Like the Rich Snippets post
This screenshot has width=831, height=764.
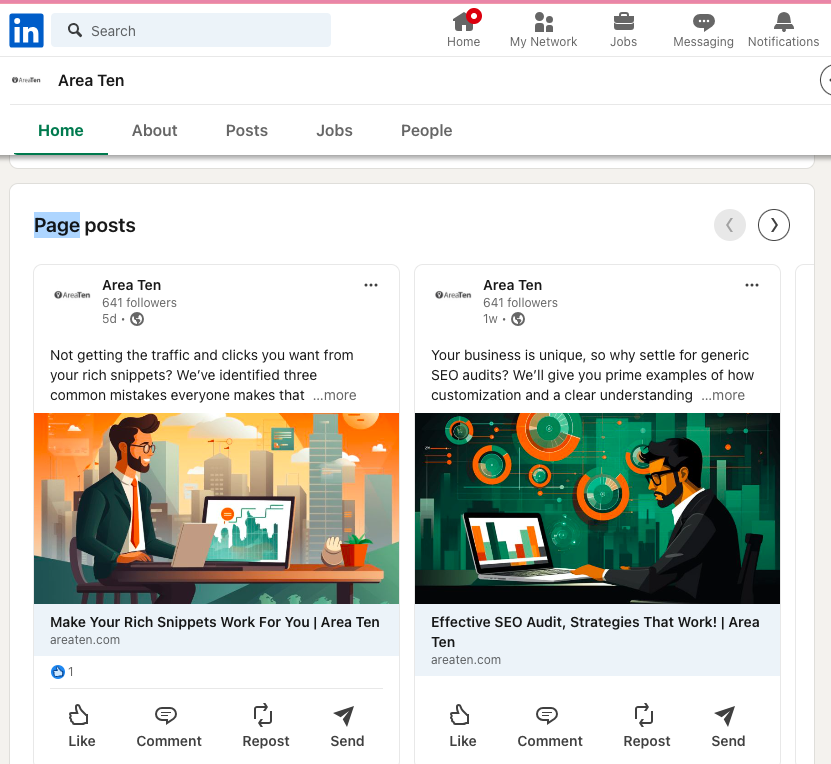click(81, 726)
